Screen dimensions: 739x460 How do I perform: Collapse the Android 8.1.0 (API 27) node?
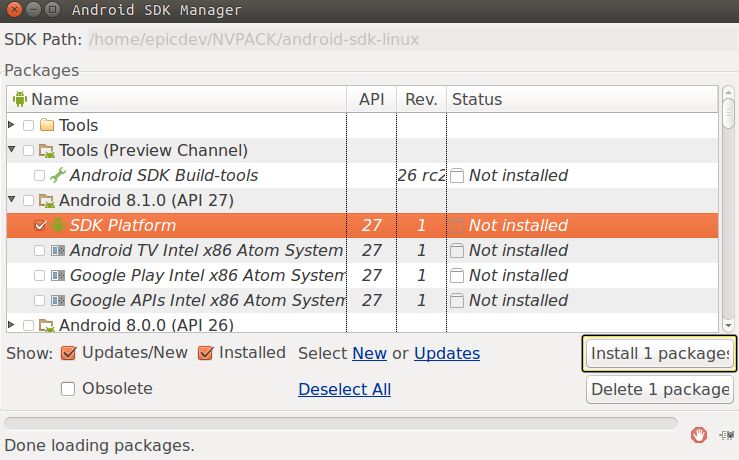coord(11,199)
